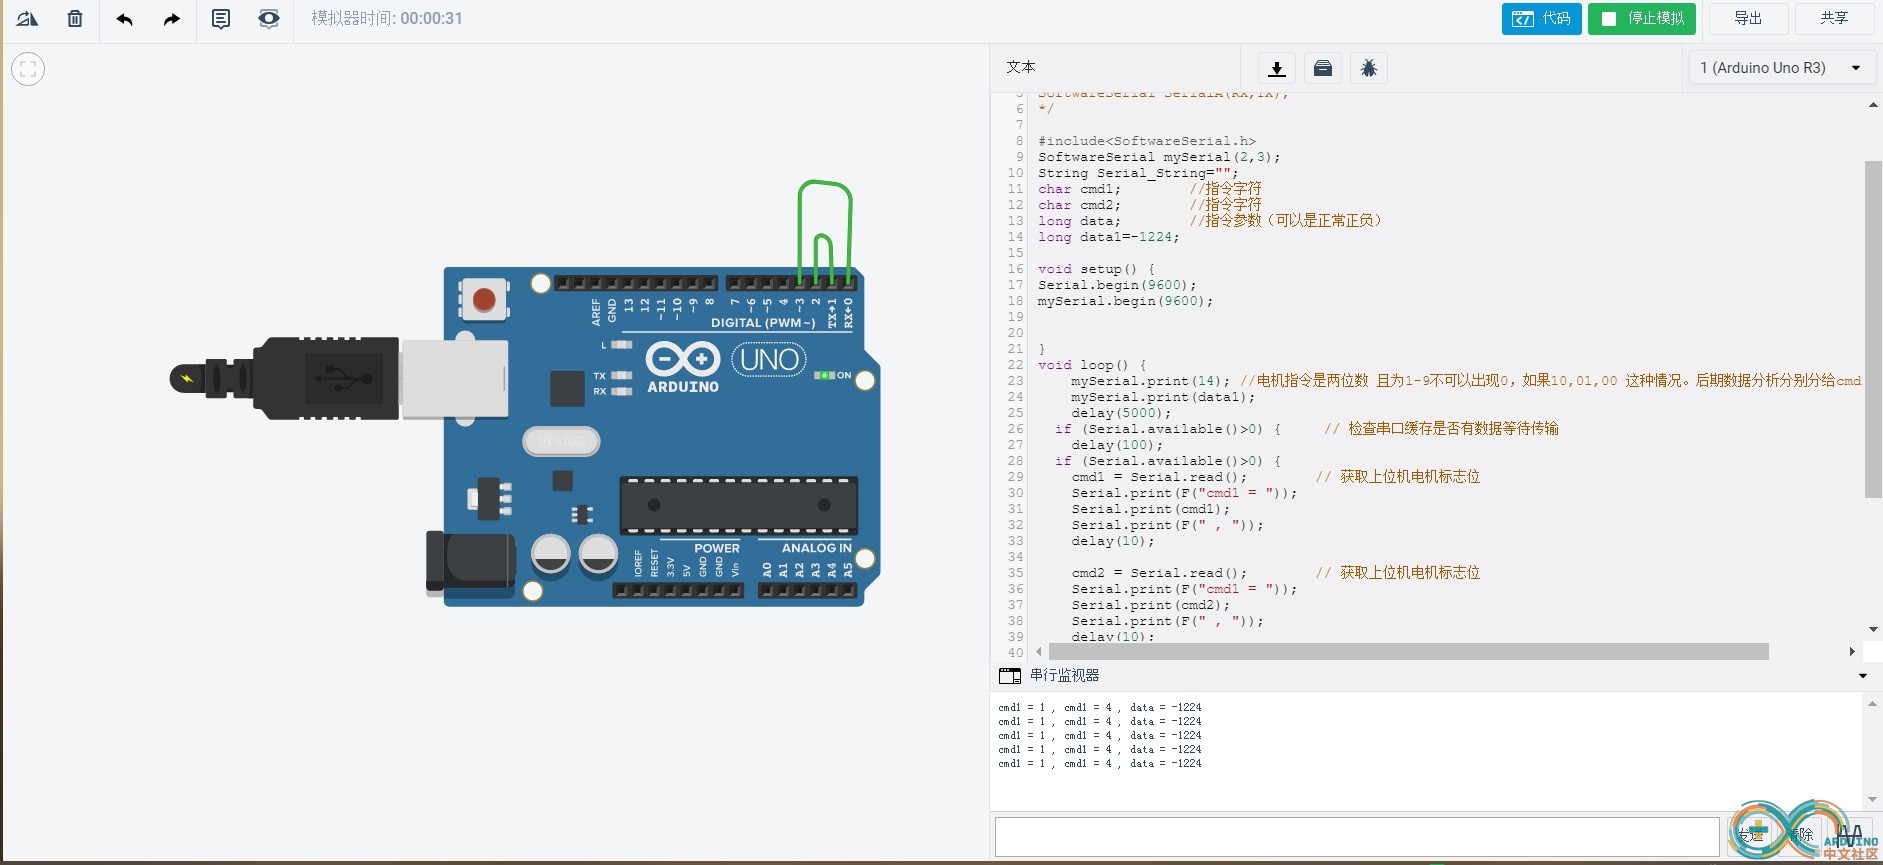
Task: Click line number 22 in the gutter
Action: point(1015,365)
